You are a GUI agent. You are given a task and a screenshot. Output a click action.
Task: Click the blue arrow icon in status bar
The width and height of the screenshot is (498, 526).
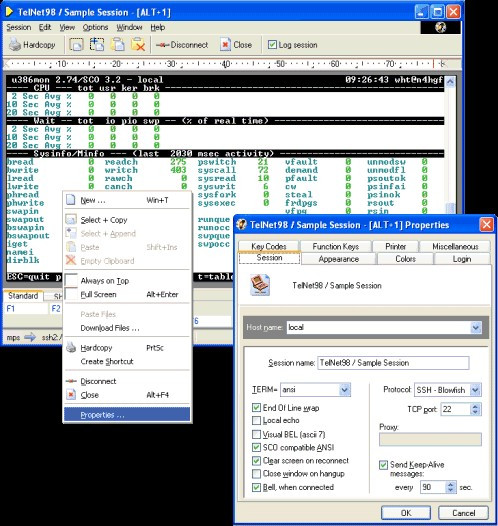pyautogui.click(x=30, y=337)
